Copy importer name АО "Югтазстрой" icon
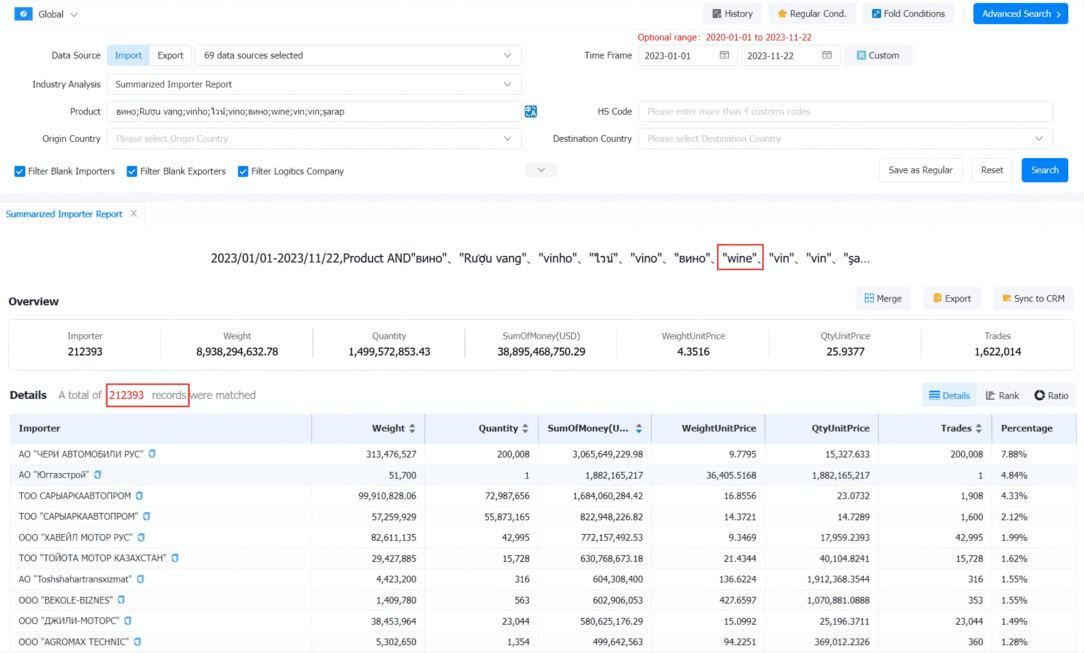Viewport: 1084px width, 653px height. point(97,475)
